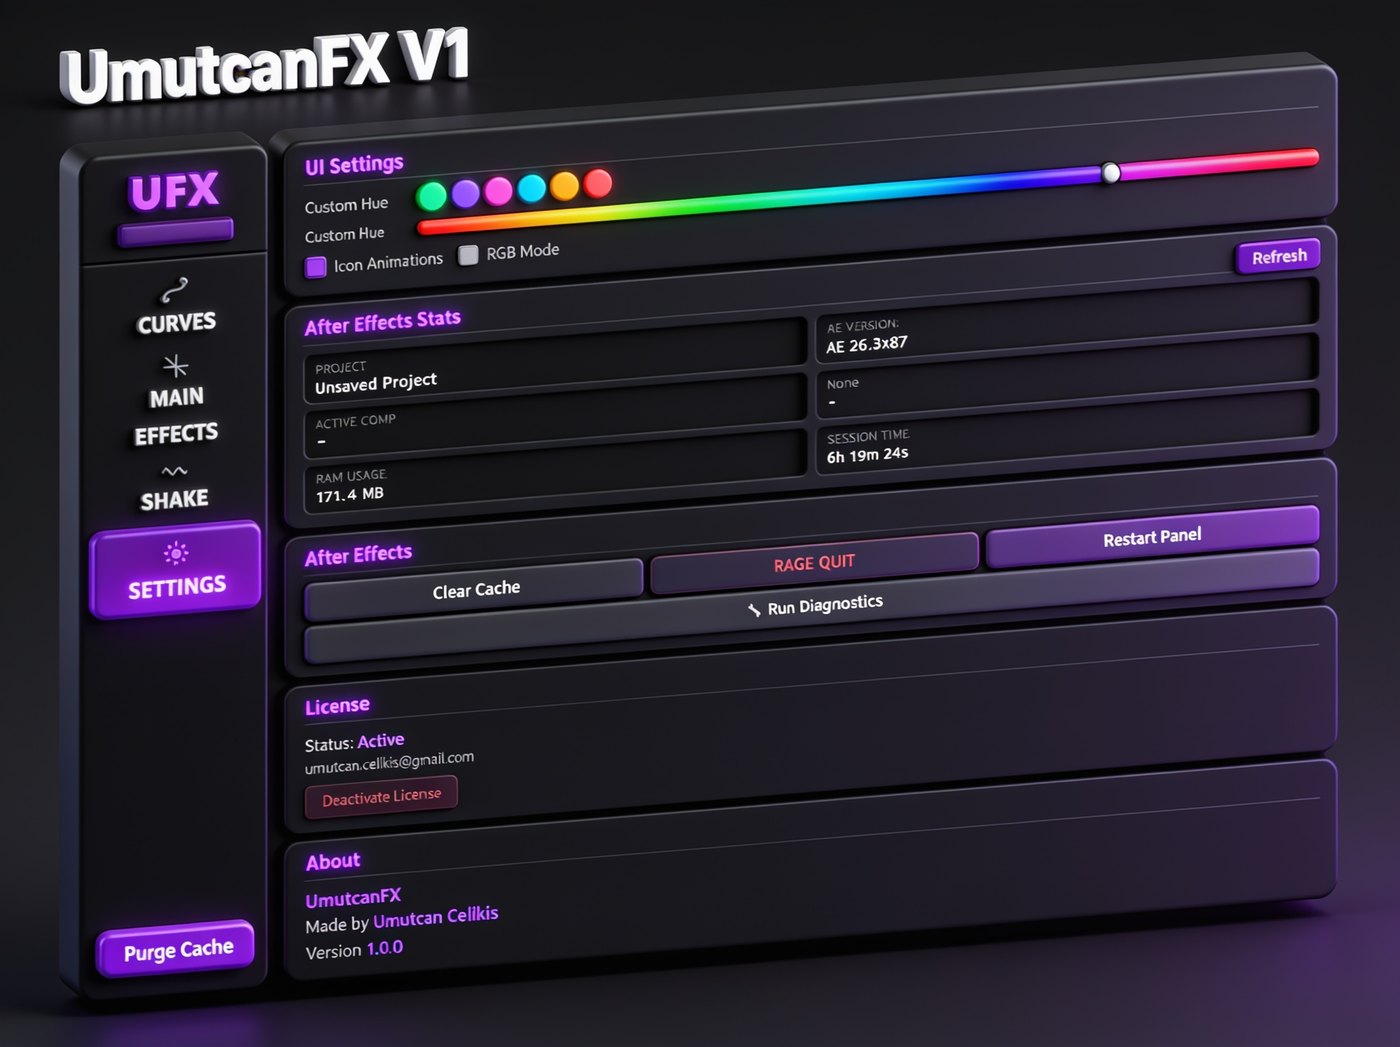
Task: Enable the RGB Mode checkbox
Action: pos(468,255)
